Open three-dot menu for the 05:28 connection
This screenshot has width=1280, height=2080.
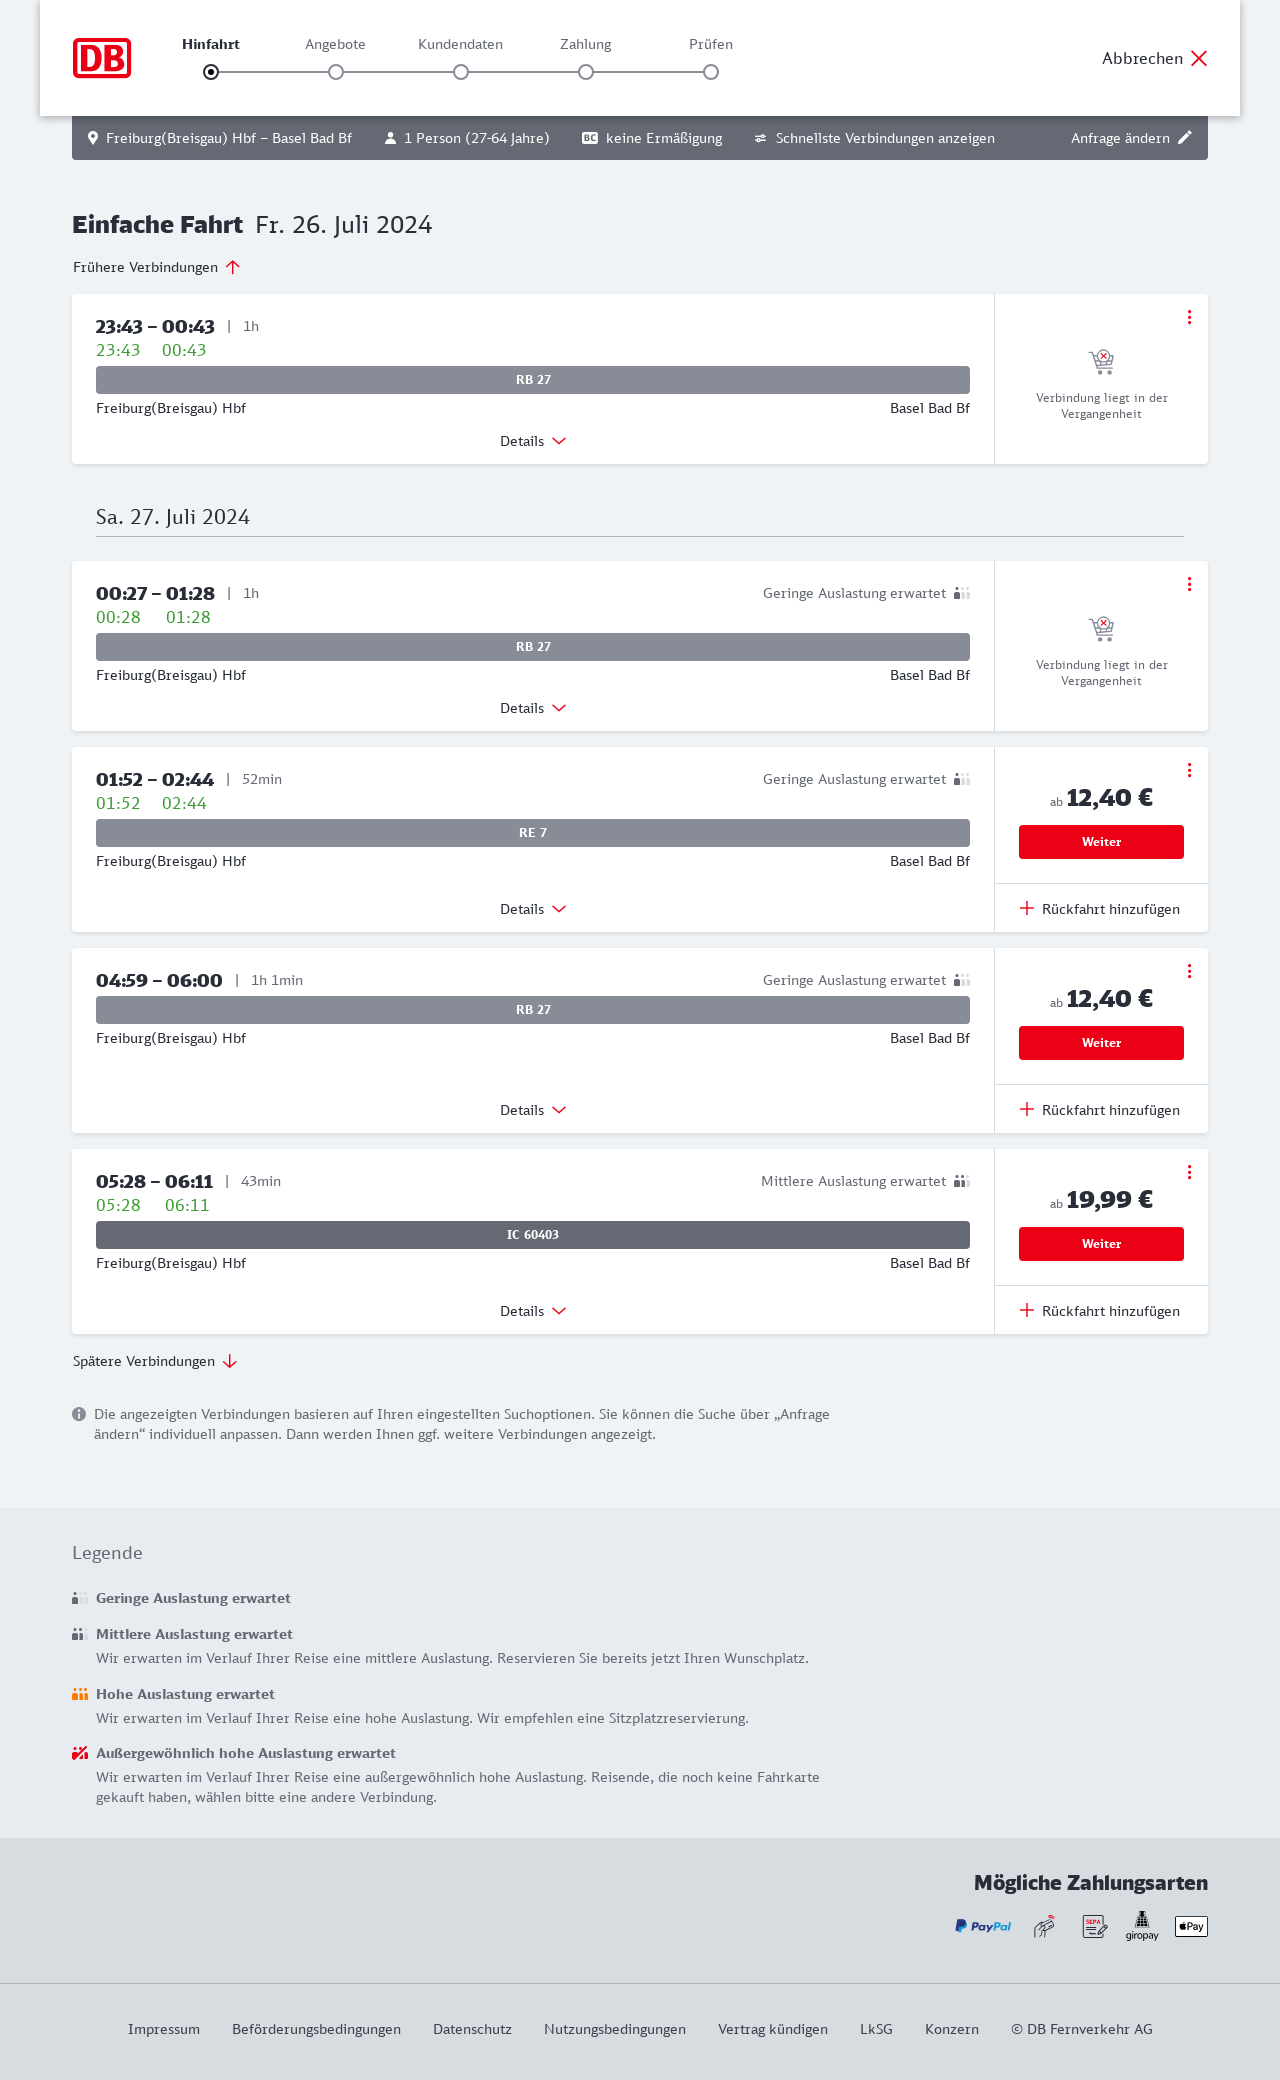(x=1189, y=1172)
